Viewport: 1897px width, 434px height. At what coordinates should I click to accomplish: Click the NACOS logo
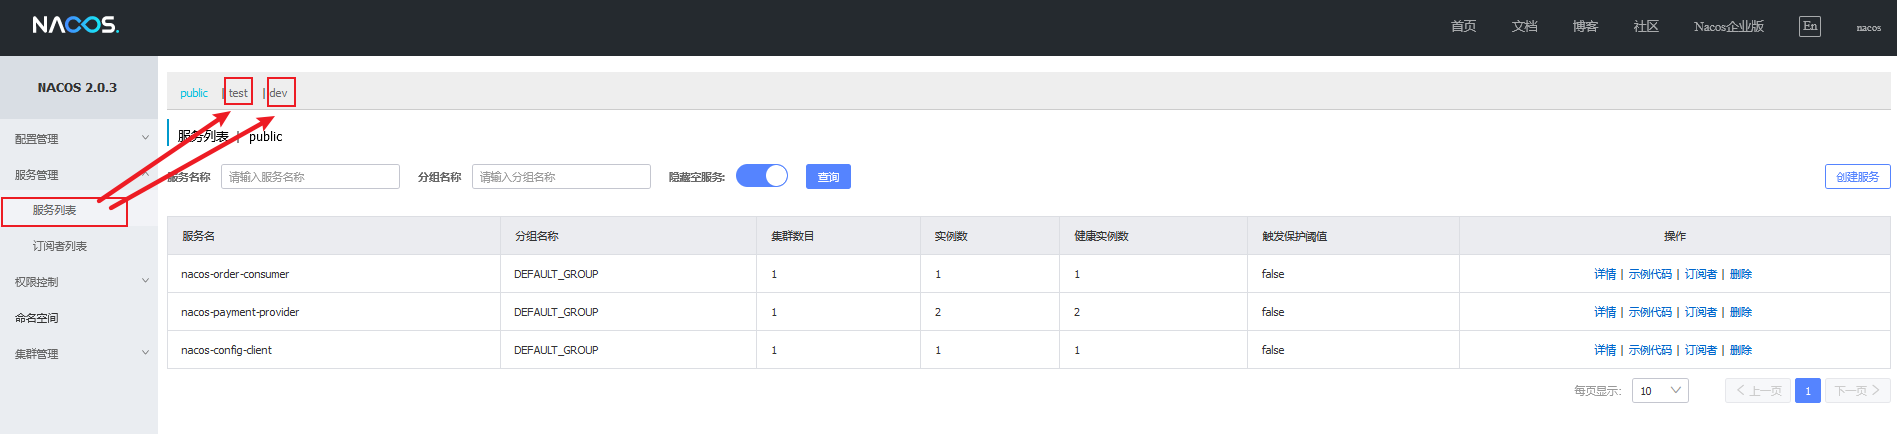pyautogui.click(x=75, y=25)
